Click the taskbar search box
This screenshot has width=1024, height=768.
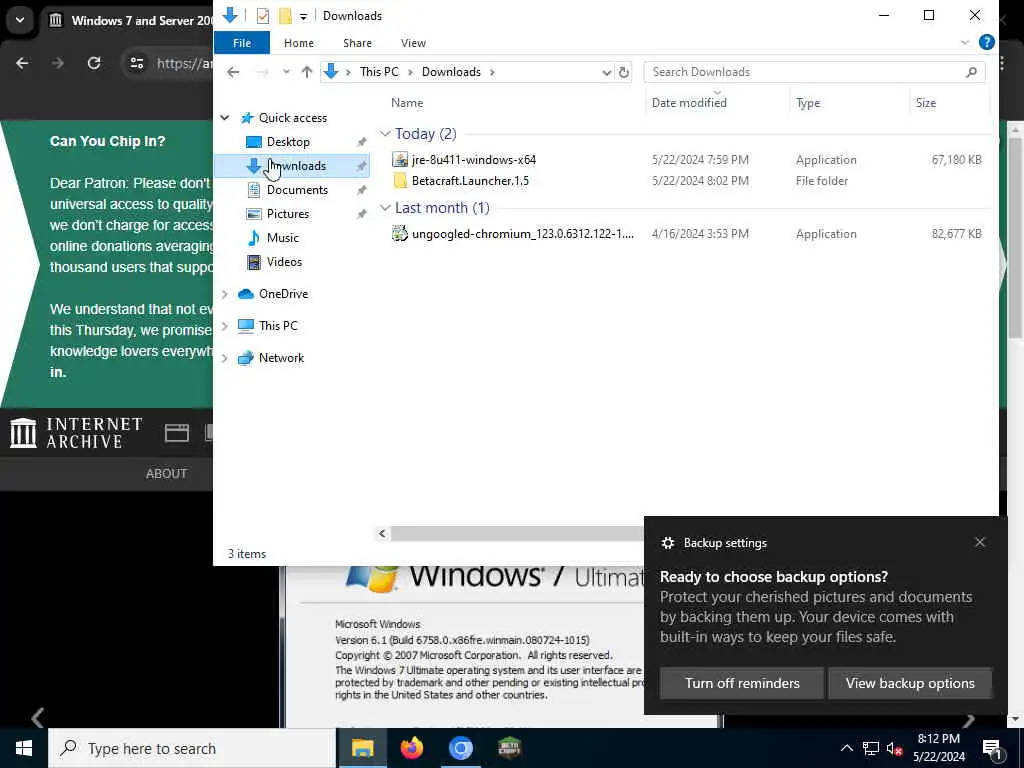pyautogui.click(x=192, y=748)
